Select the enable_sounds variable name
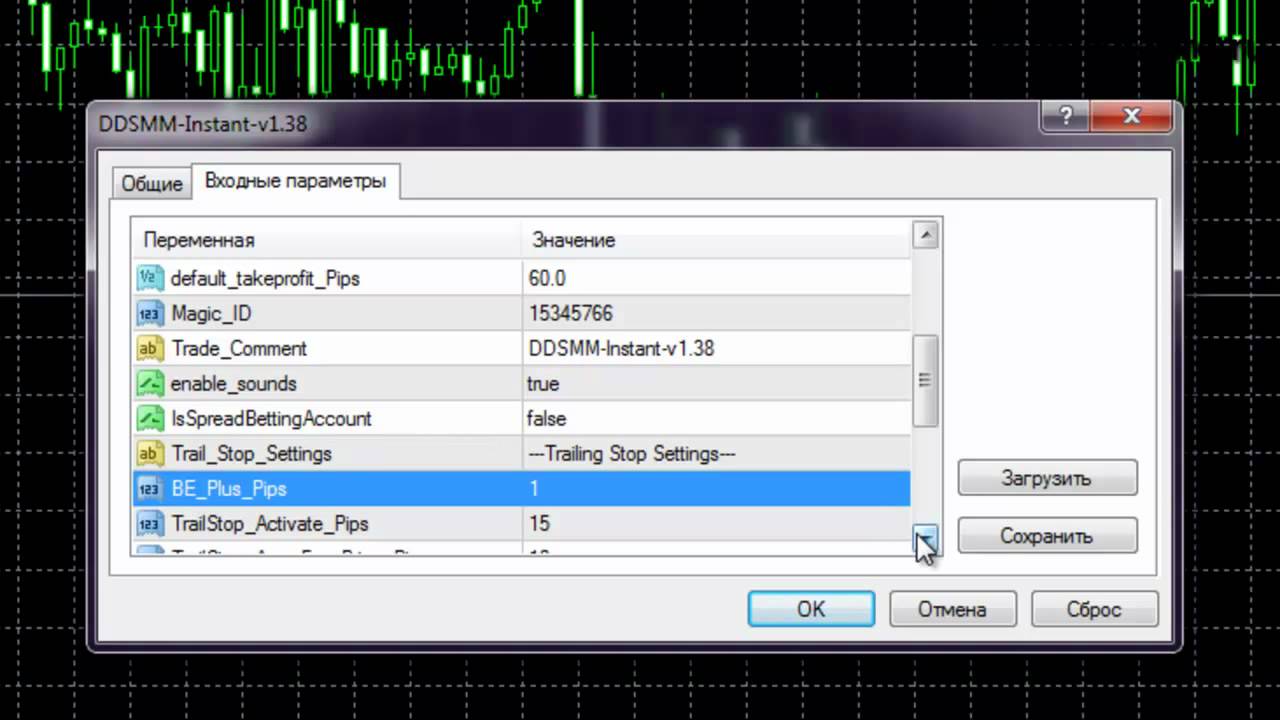The image size is (1280, 720). tap(233, 383)
